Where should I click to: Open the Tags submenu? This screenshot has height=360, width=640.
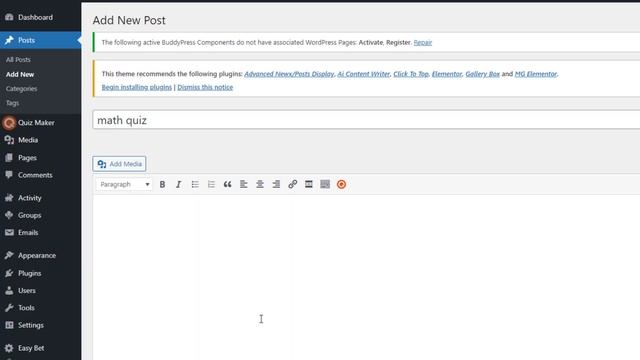point(12,103)
